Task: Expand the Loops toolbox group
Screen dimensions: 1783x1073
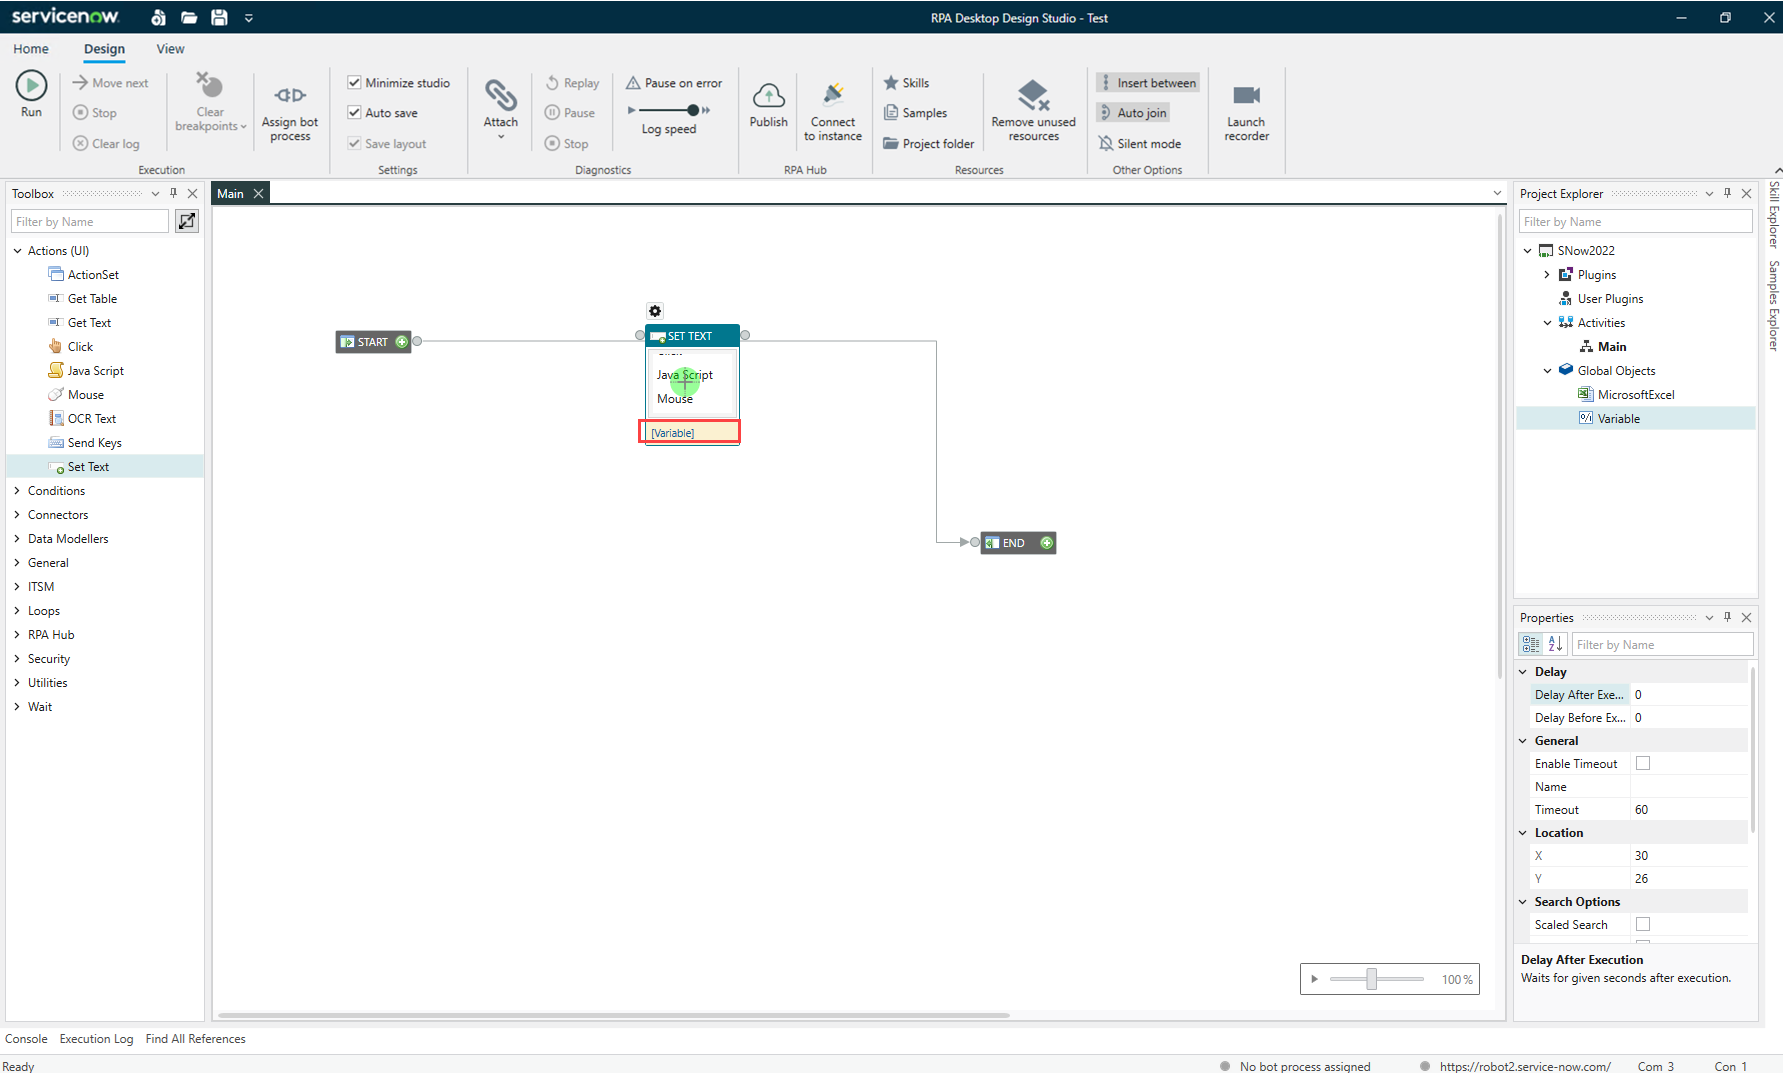Action: (x=17, y=611)
